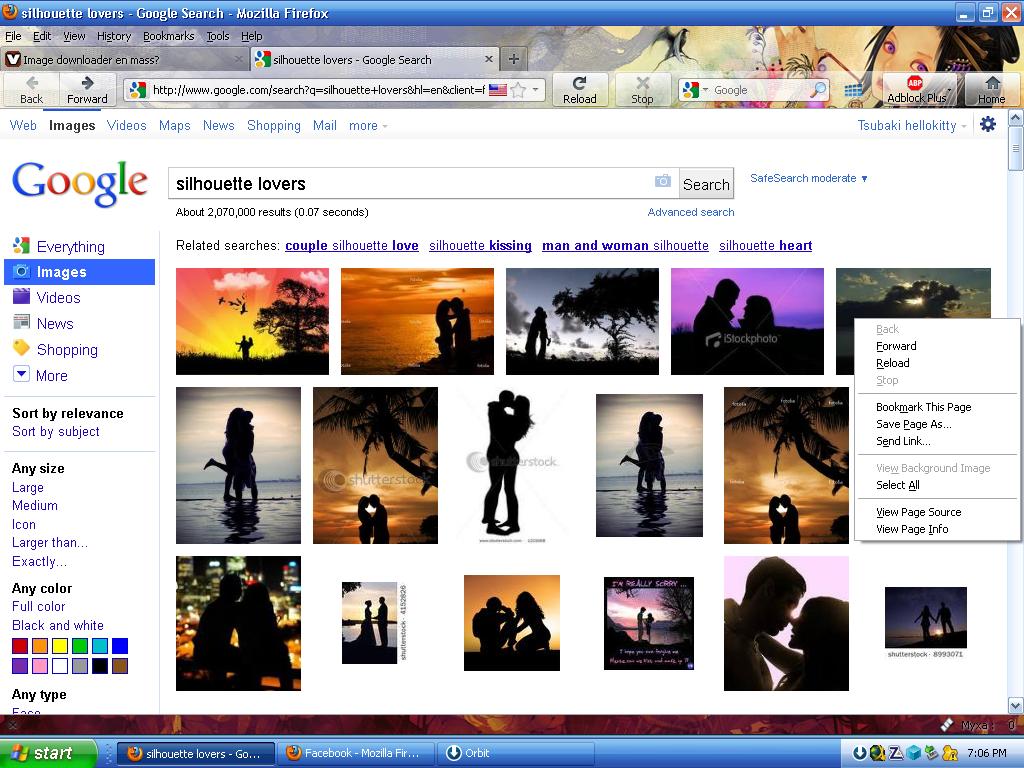Filter by 'Black and white' color
This screenshot has height=768, width=1024.
point(57,625)
